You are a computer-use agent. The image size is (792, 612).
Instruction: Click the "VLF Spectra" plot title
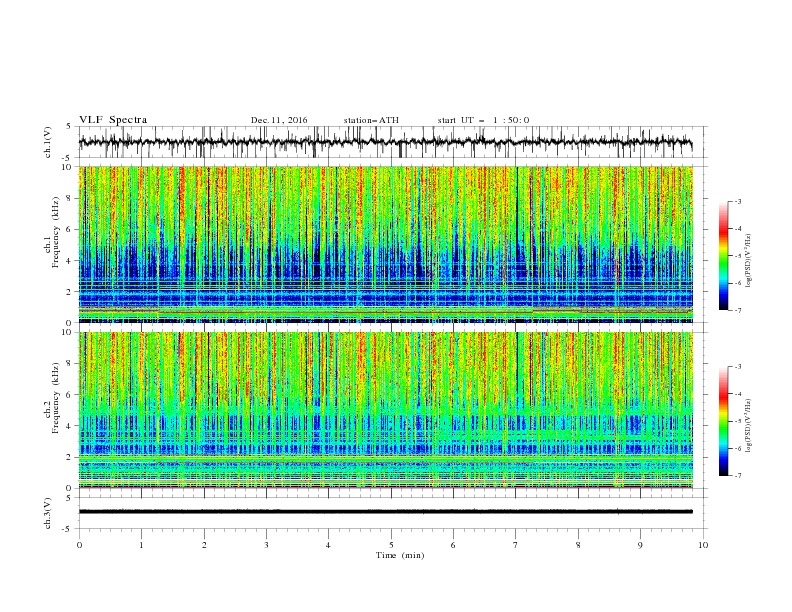coord(113,120)
